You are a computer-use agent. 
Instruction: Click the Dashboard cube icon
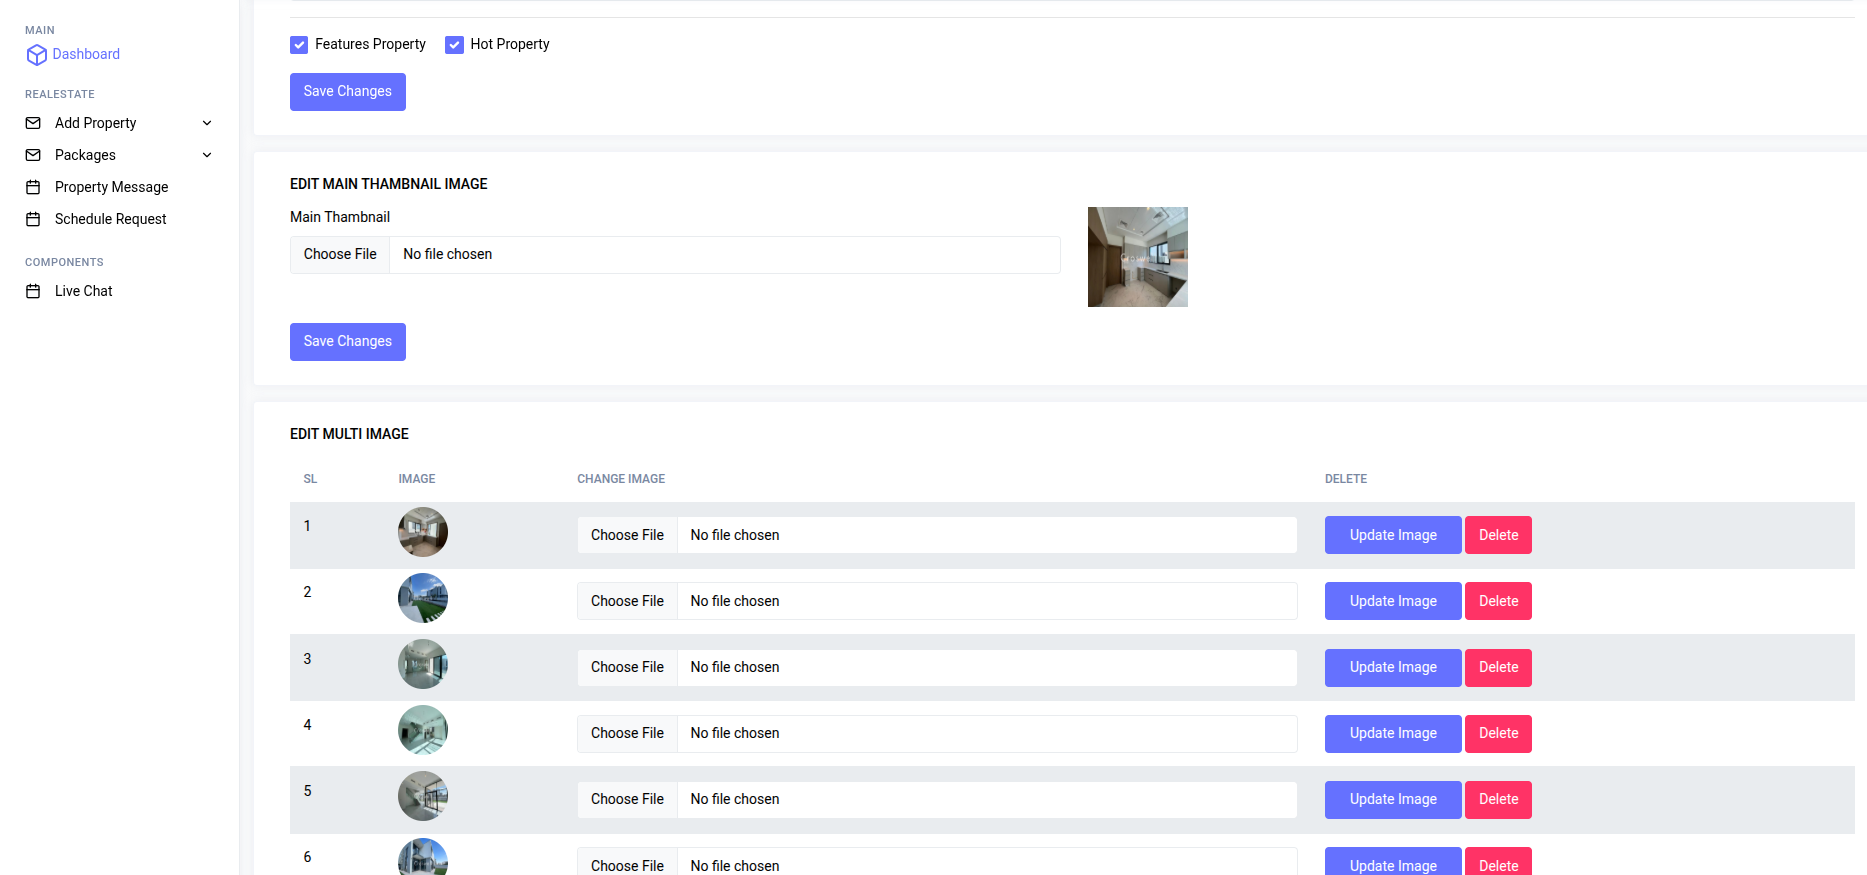pyautogui.click(x=37, y=55)
